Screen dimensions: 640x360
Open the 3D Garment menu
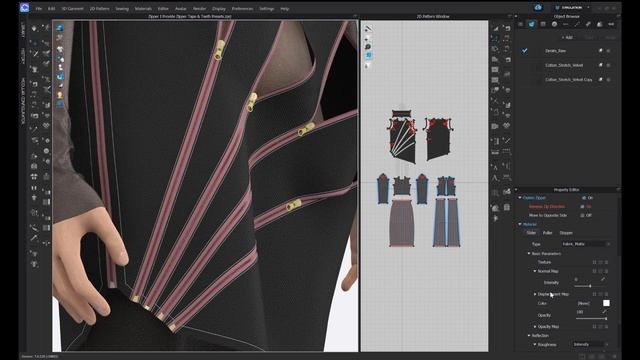click(x=72, y=9)
